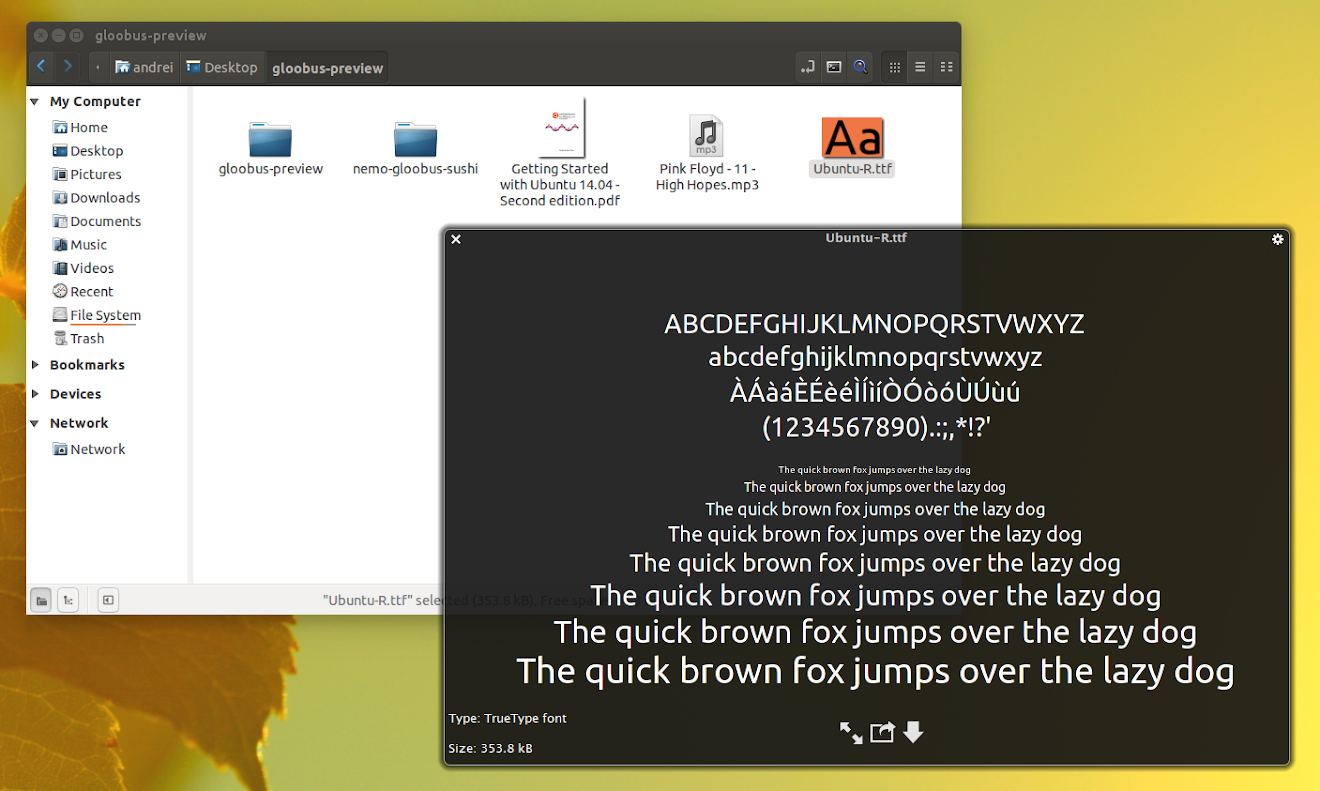Select the nemo-gloobus-sushi folder icon
The height and width of the screenshot is (791, 1320).
click(415, 139)
